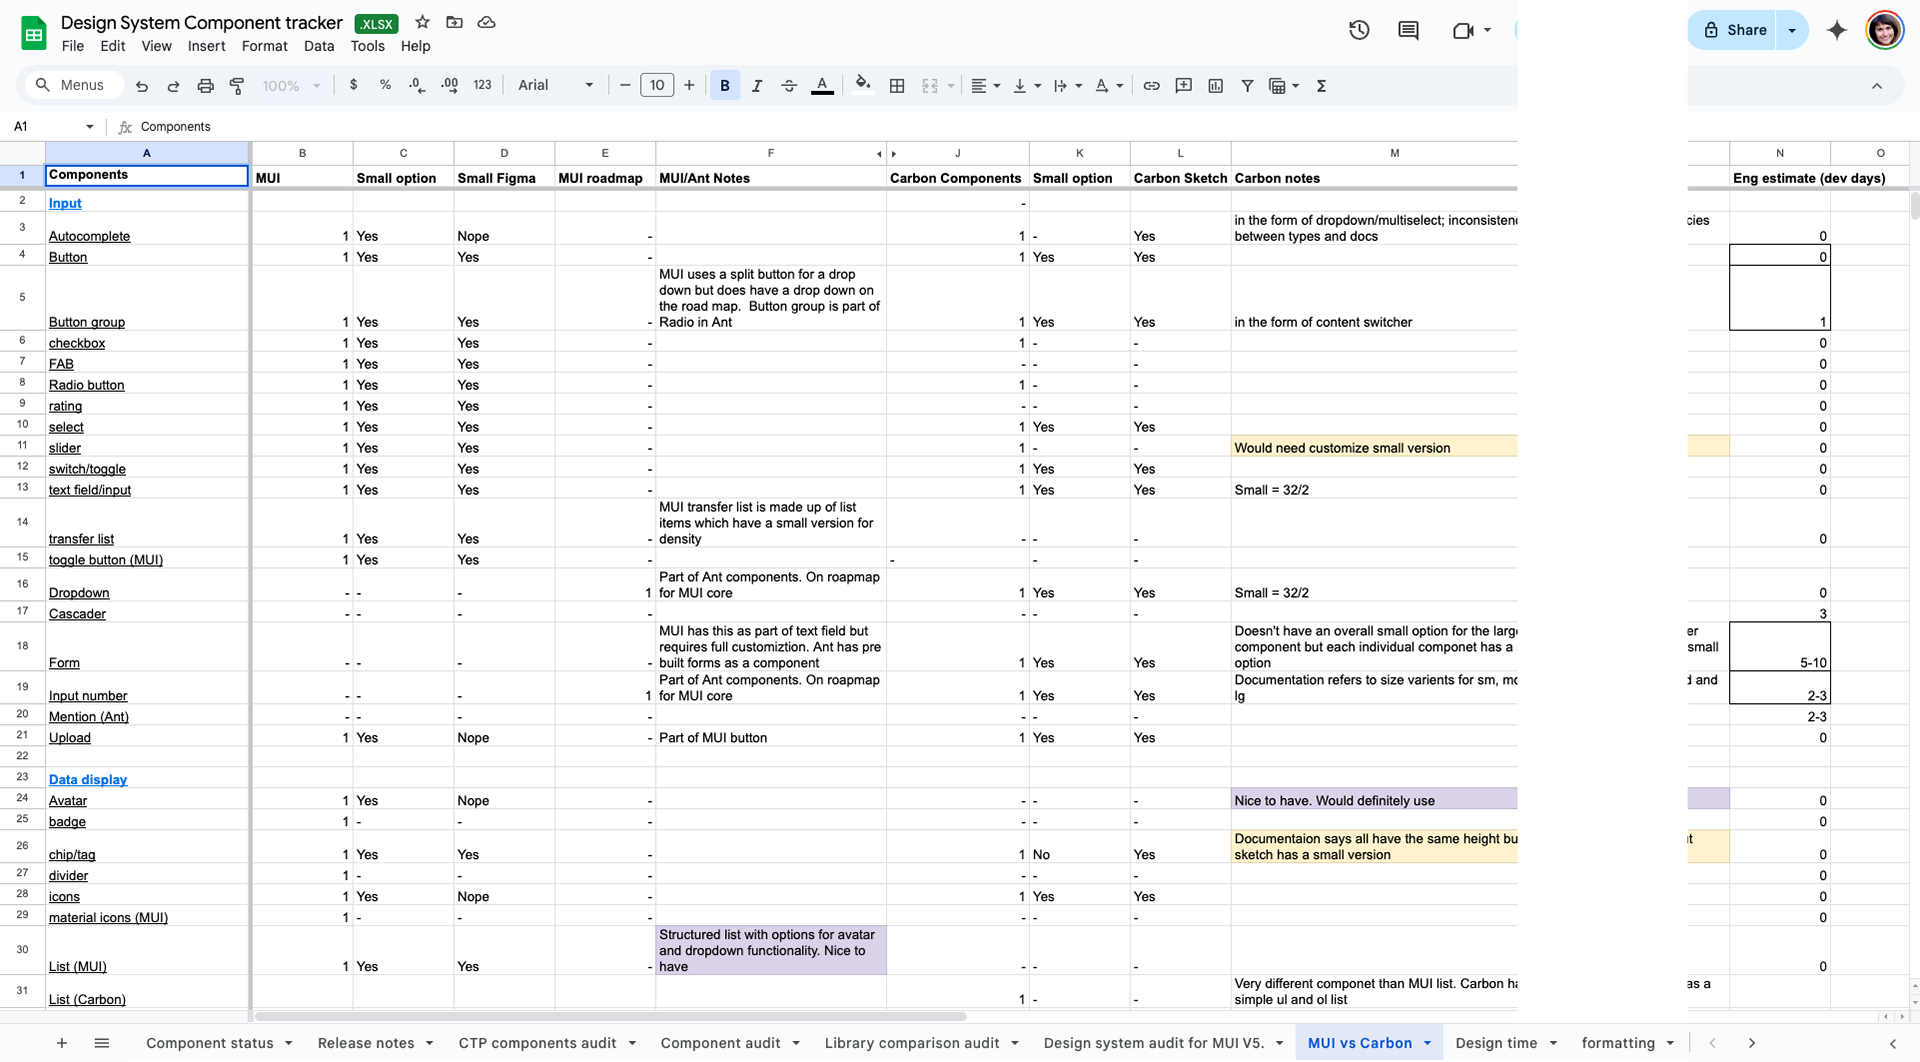Click the Share button
1920x1062 pixels.
(x=1734, y=30)
